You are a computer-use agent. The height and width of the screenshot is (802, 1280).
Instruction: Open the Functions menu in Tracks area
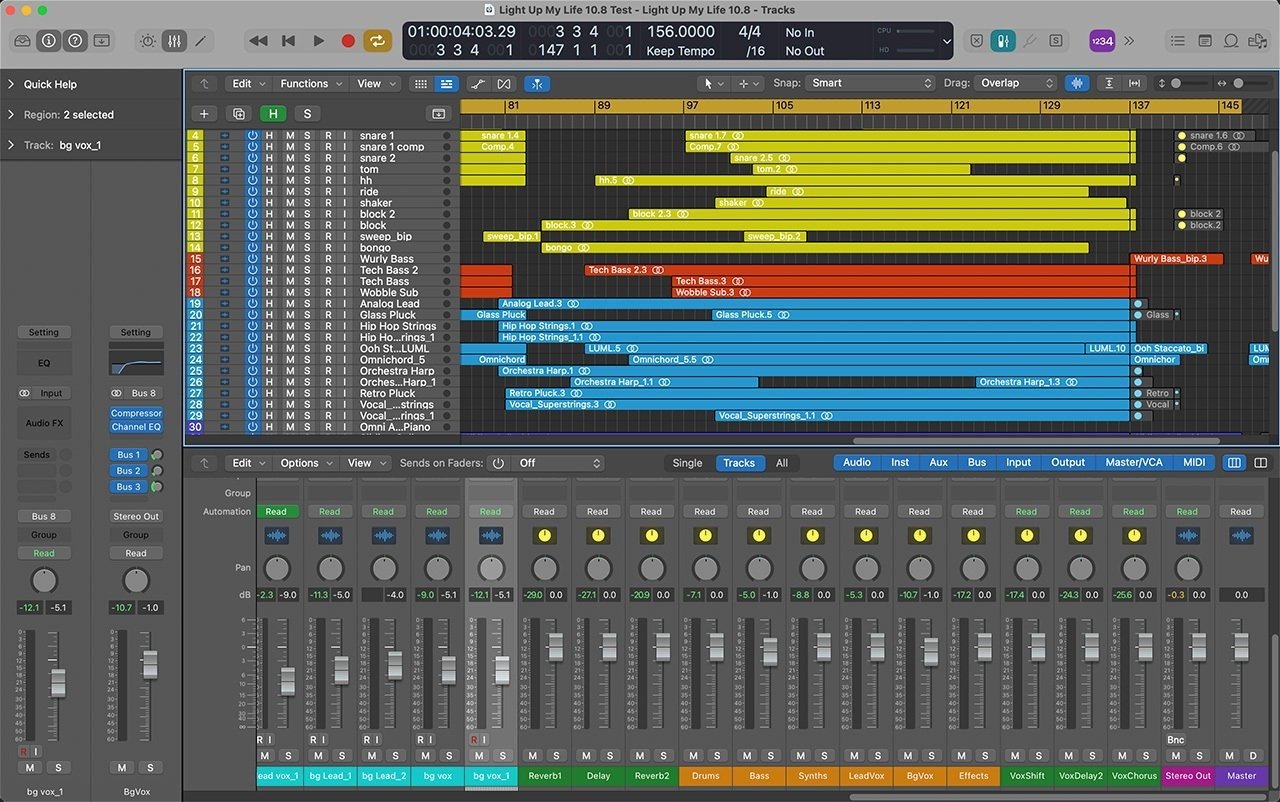click(x=310, y=84)
